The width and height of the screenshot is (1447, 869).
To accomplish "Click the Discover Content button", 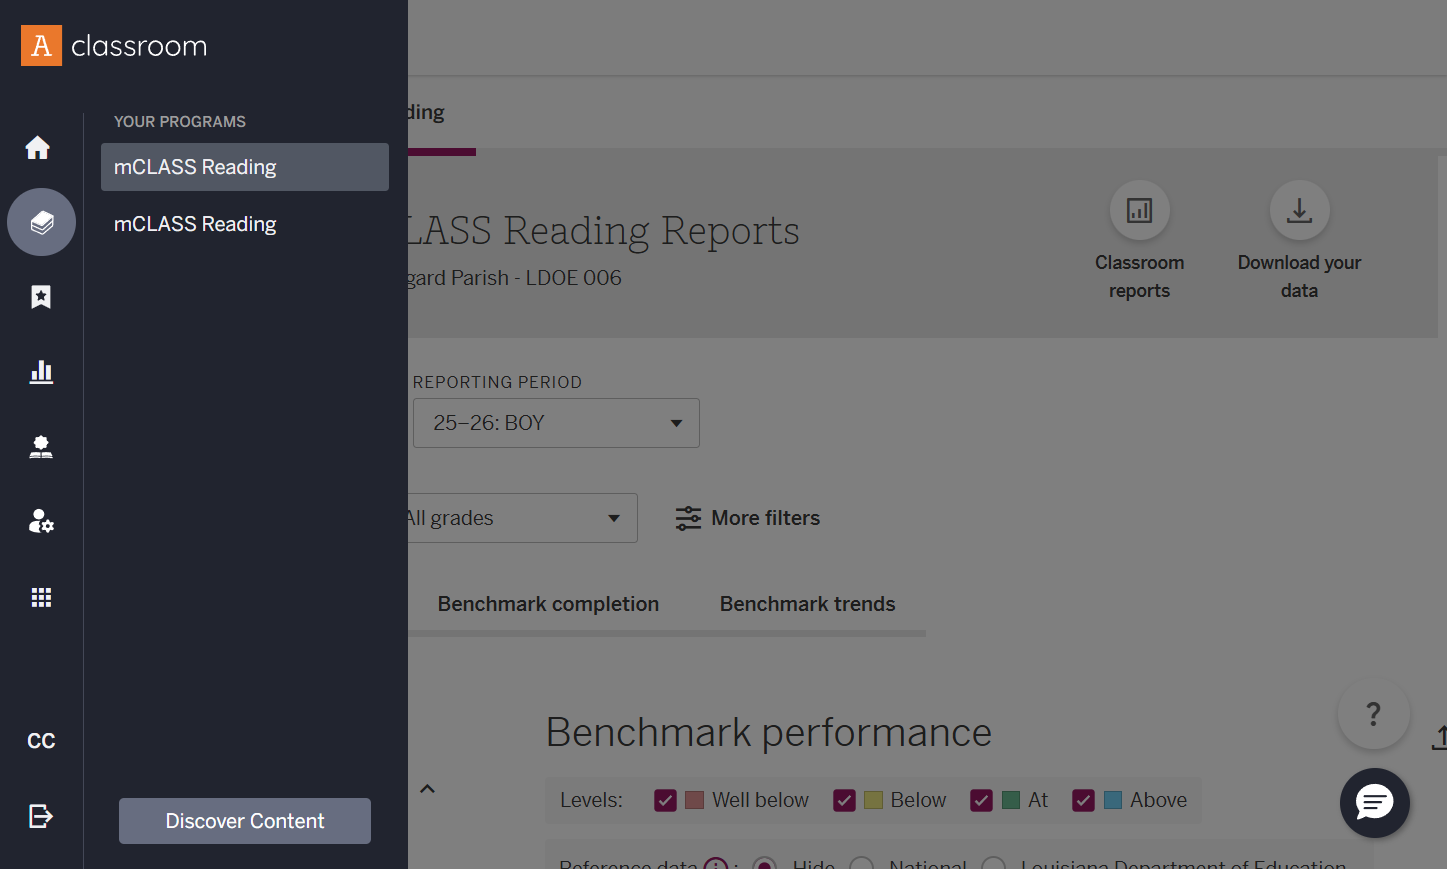I will pyautogui.click(x=245, y=821).
